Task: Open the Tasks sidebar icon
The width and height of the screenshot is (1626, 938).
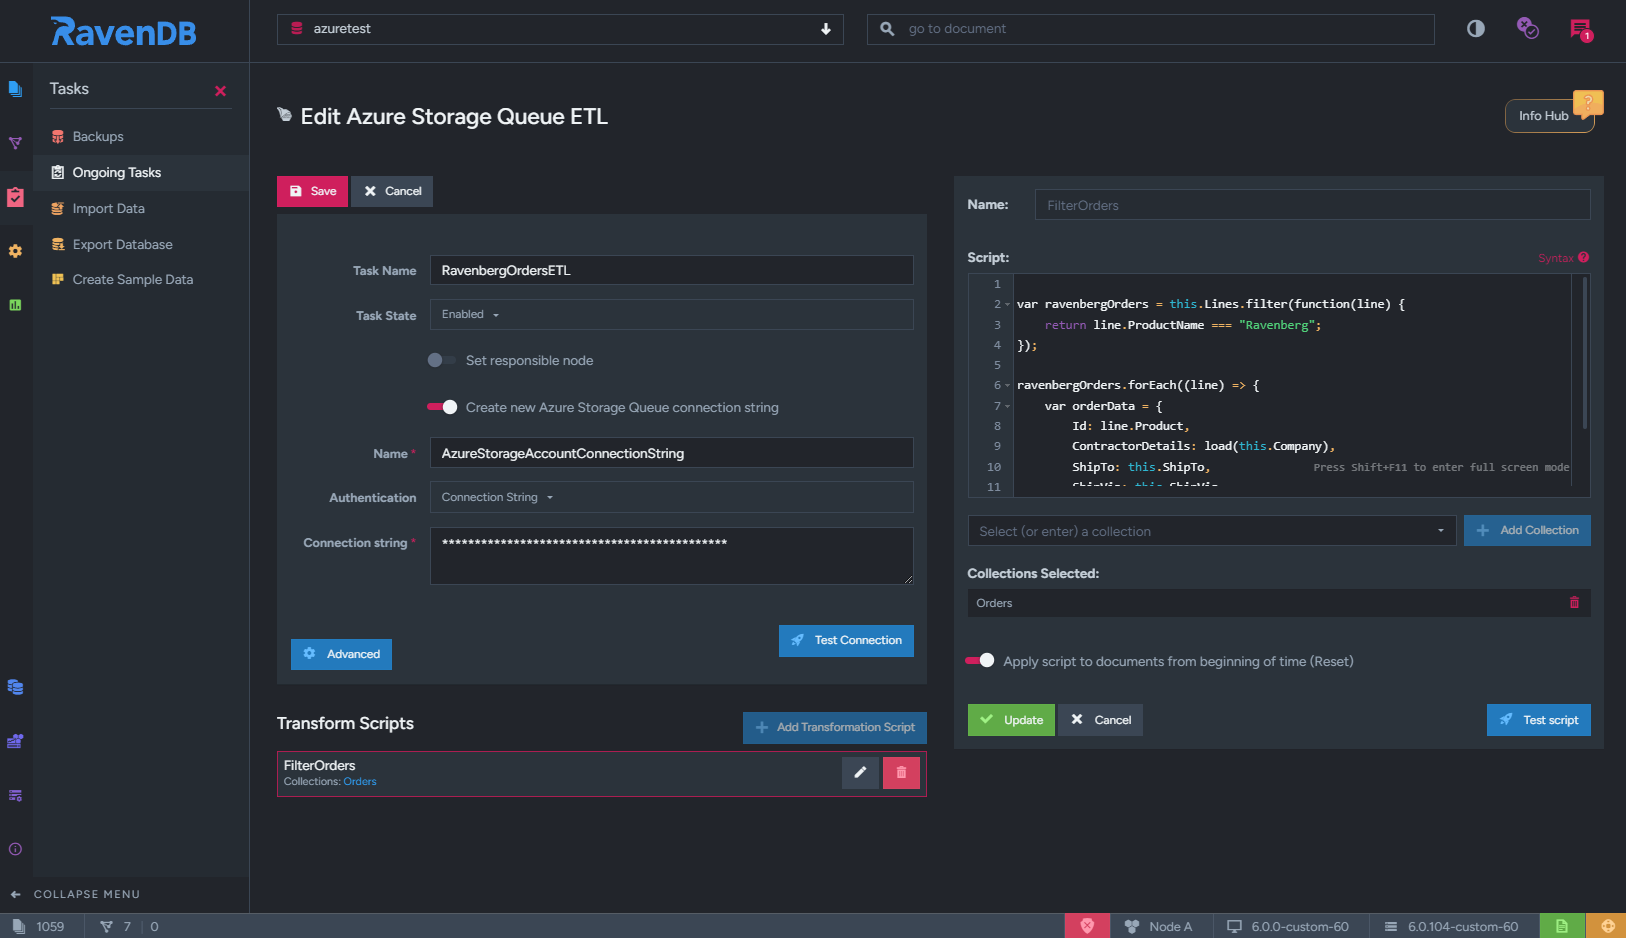Action: (x=15, y=197)
